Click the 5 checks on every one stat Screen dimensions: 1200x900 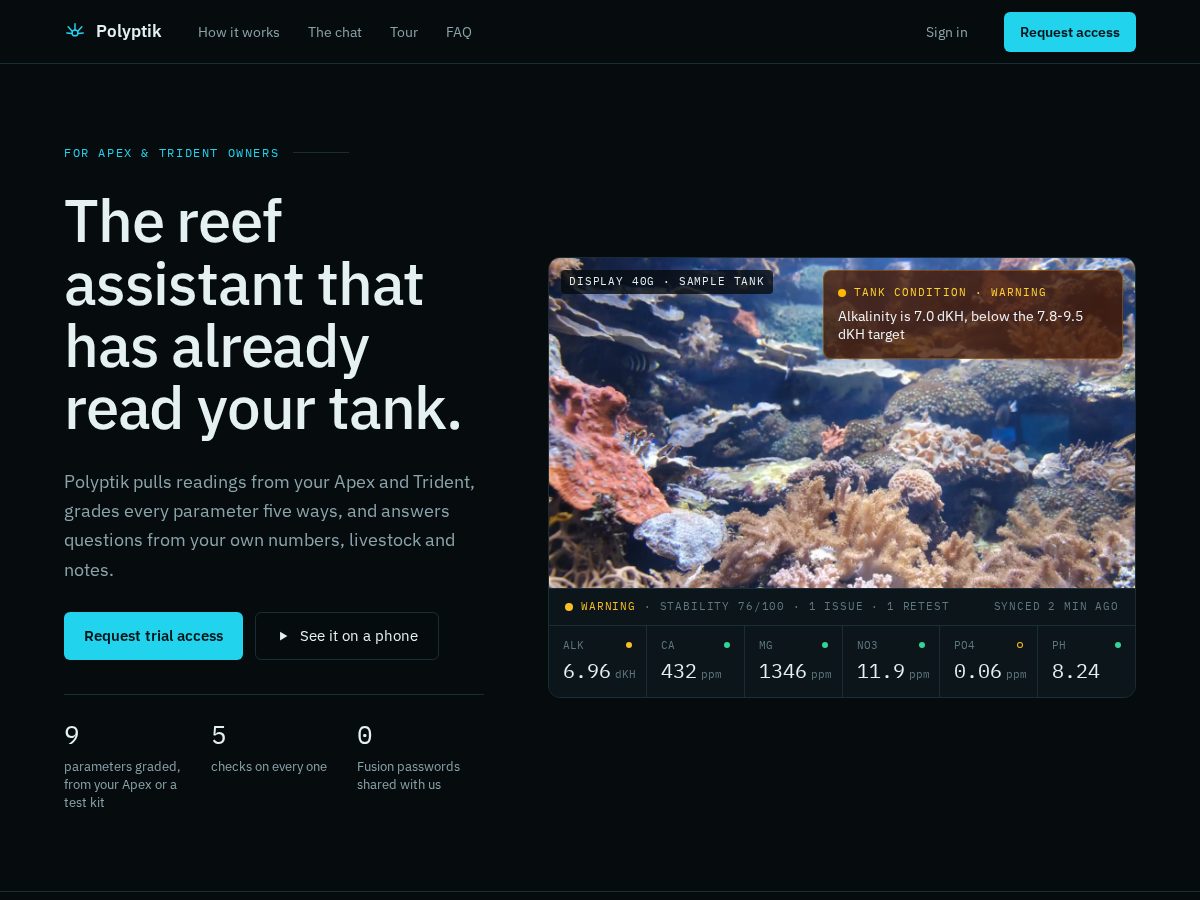click(269, 748)
